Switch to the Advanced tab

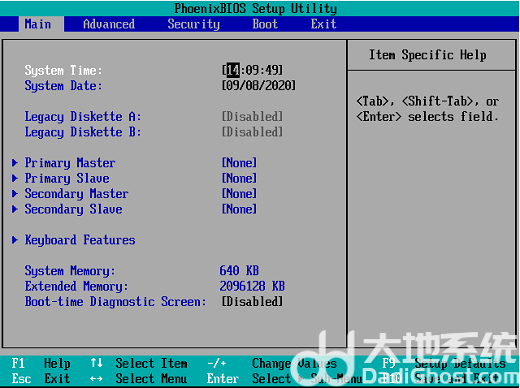109,24
